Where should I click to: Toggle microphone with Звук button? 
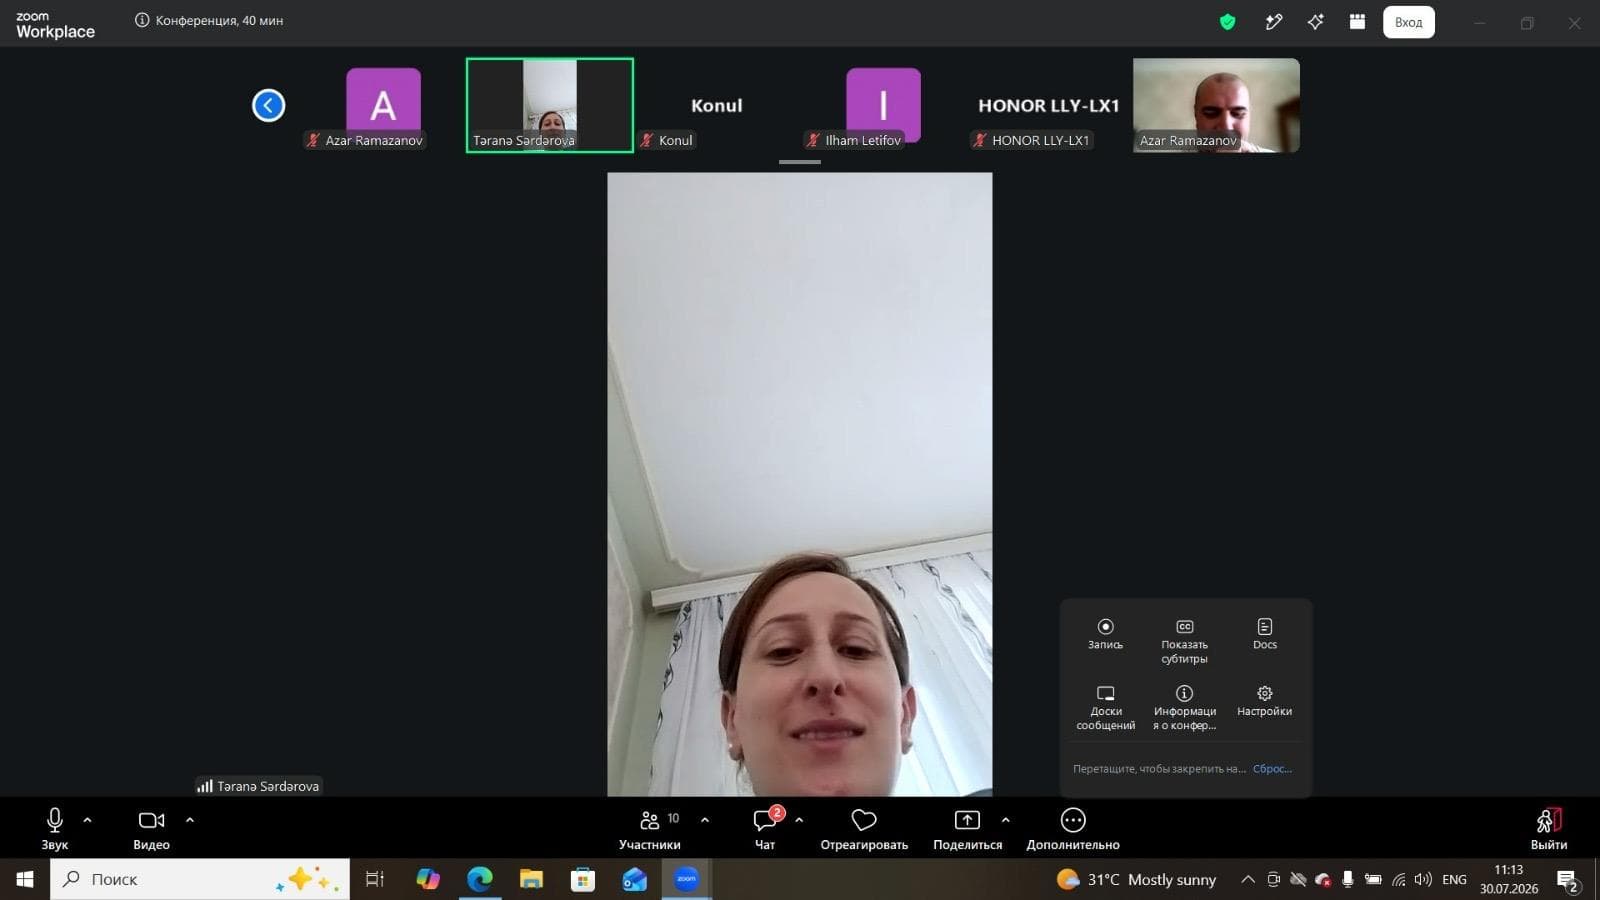tap(55, 829)
